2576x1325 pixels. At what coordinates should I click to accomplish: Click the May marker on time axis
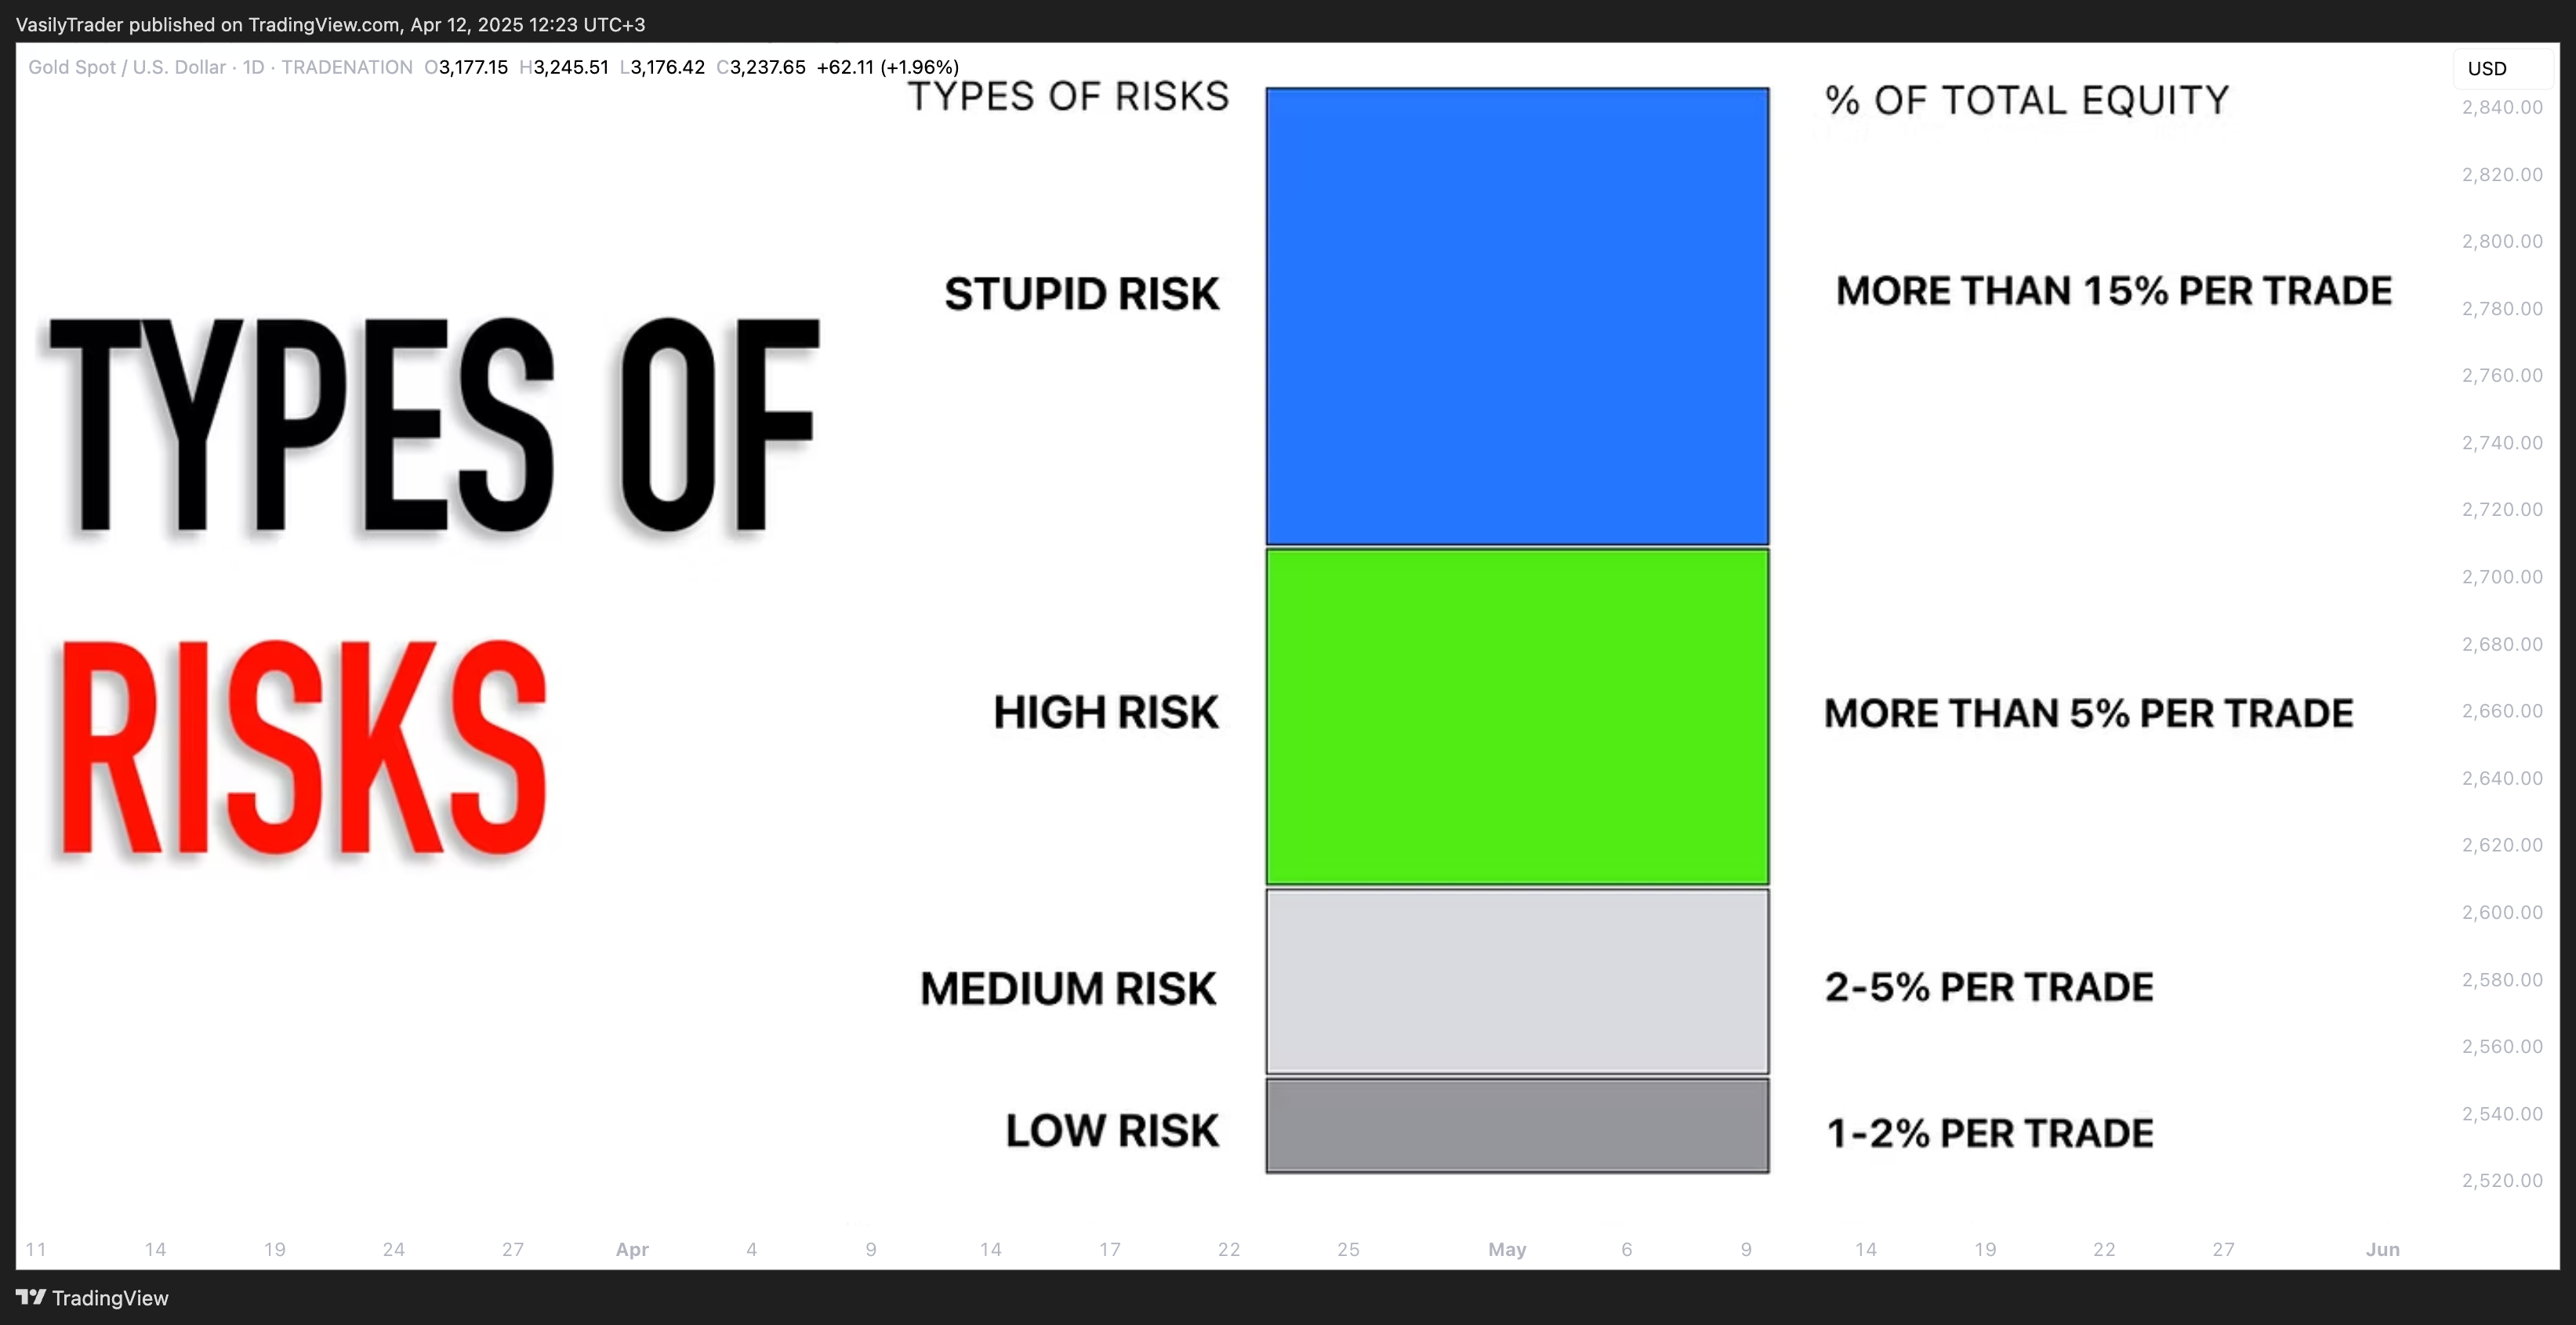[1507, 1249]
